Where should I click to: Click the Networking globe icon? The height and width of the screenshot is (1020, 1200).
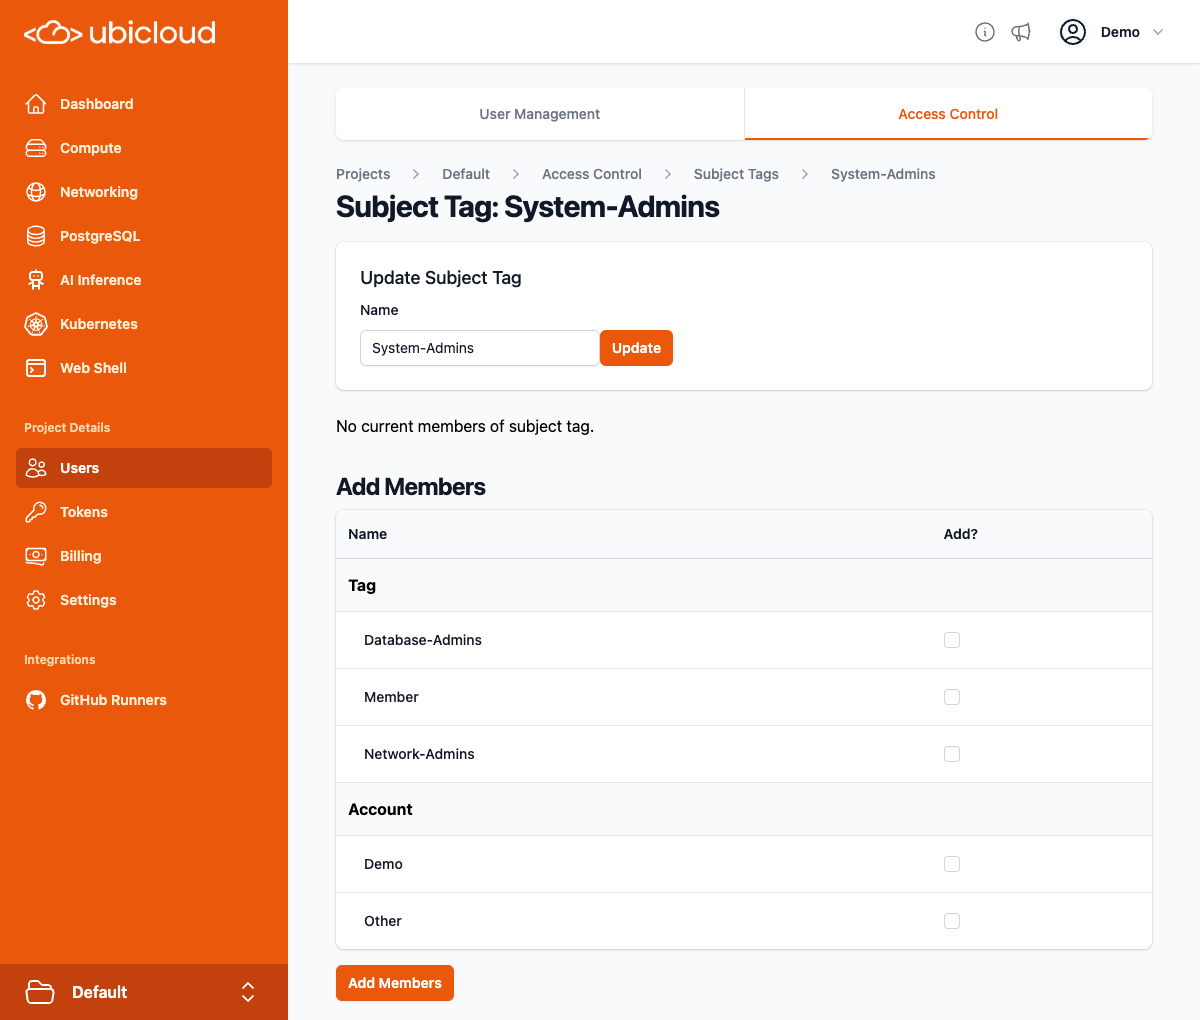(36, 192)
